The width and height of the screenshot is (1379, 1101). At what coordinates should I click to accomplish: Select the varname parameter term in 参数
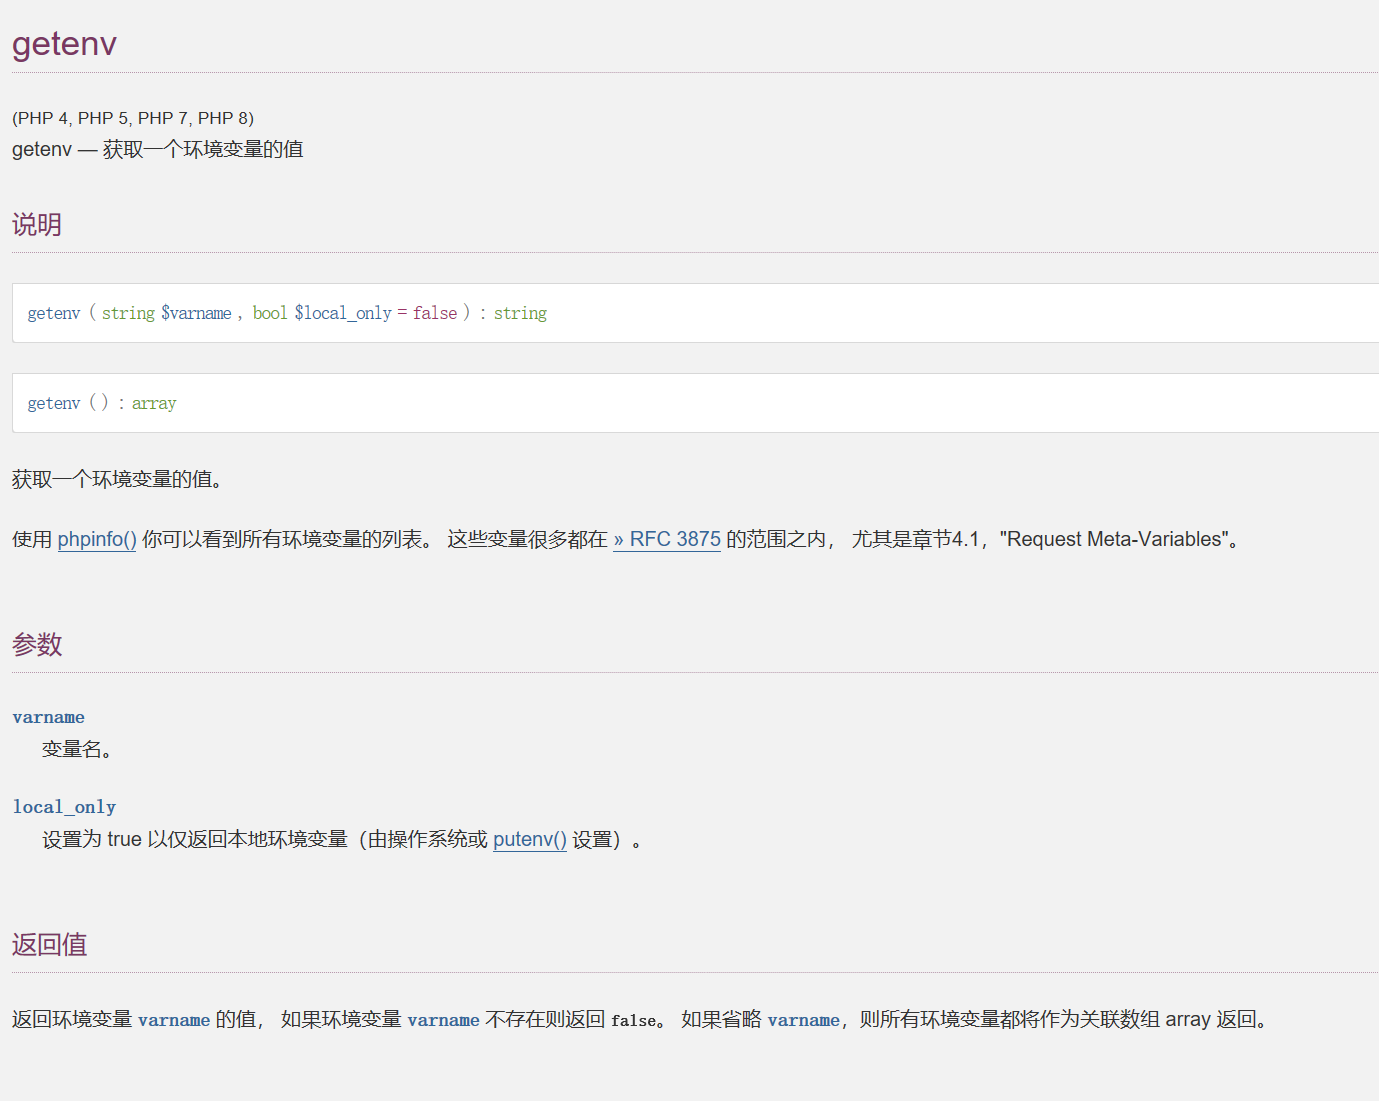click(49, 717)
